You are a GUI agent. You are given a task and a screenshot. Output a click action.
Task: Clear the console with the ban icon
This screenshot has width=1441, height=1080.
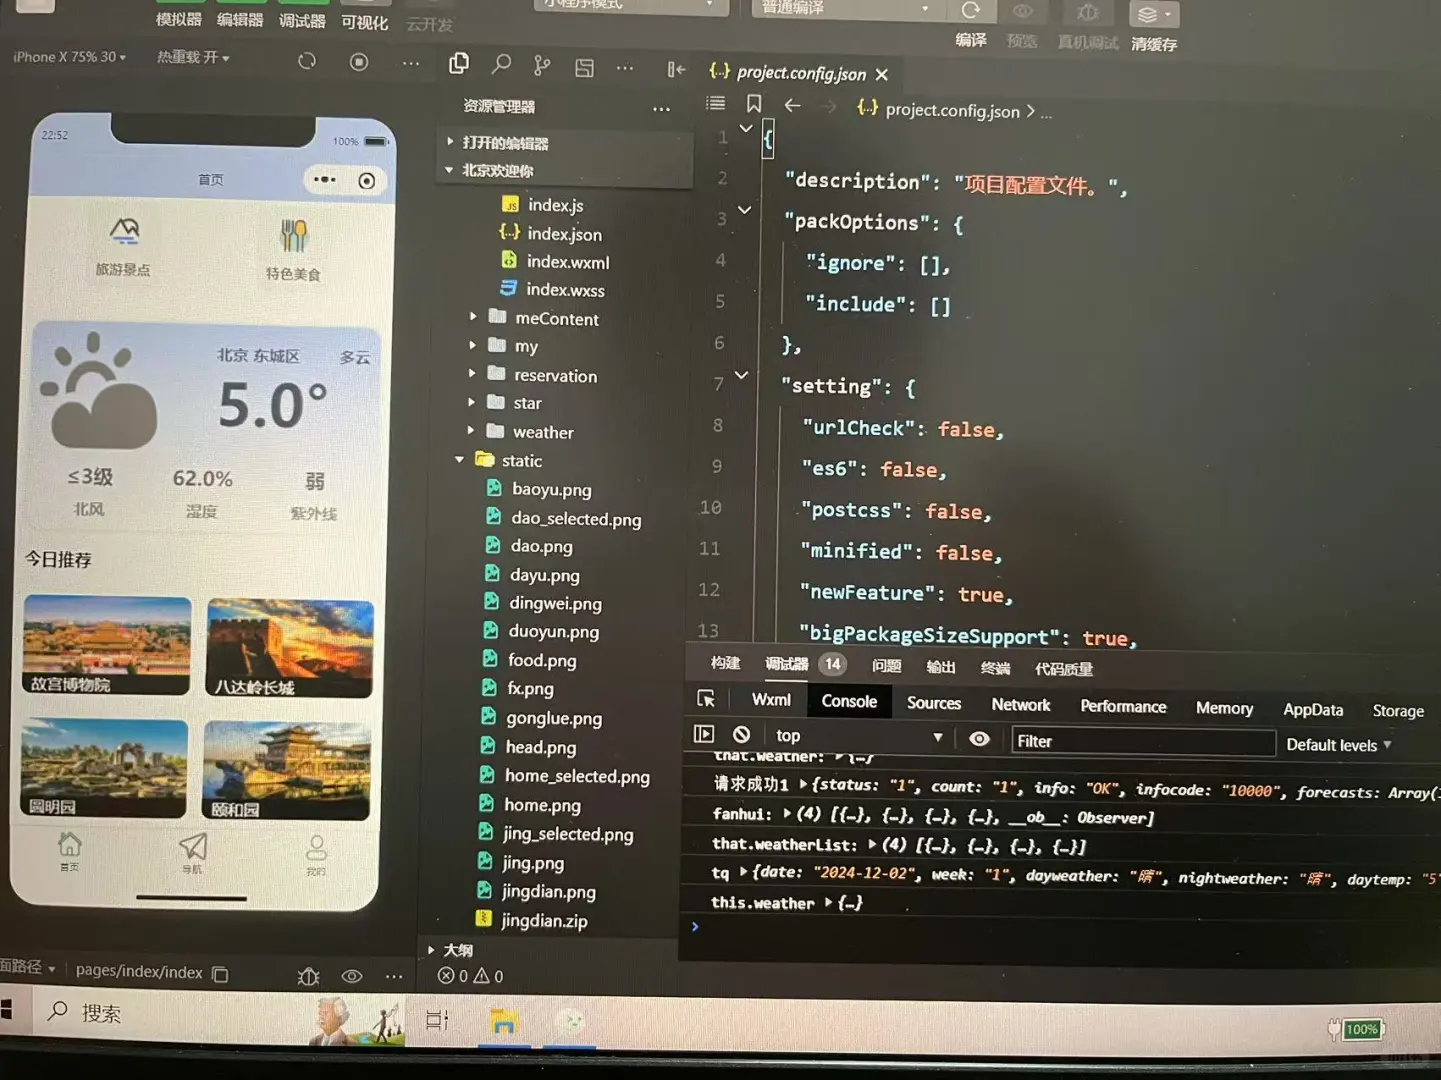coord(741,734)
